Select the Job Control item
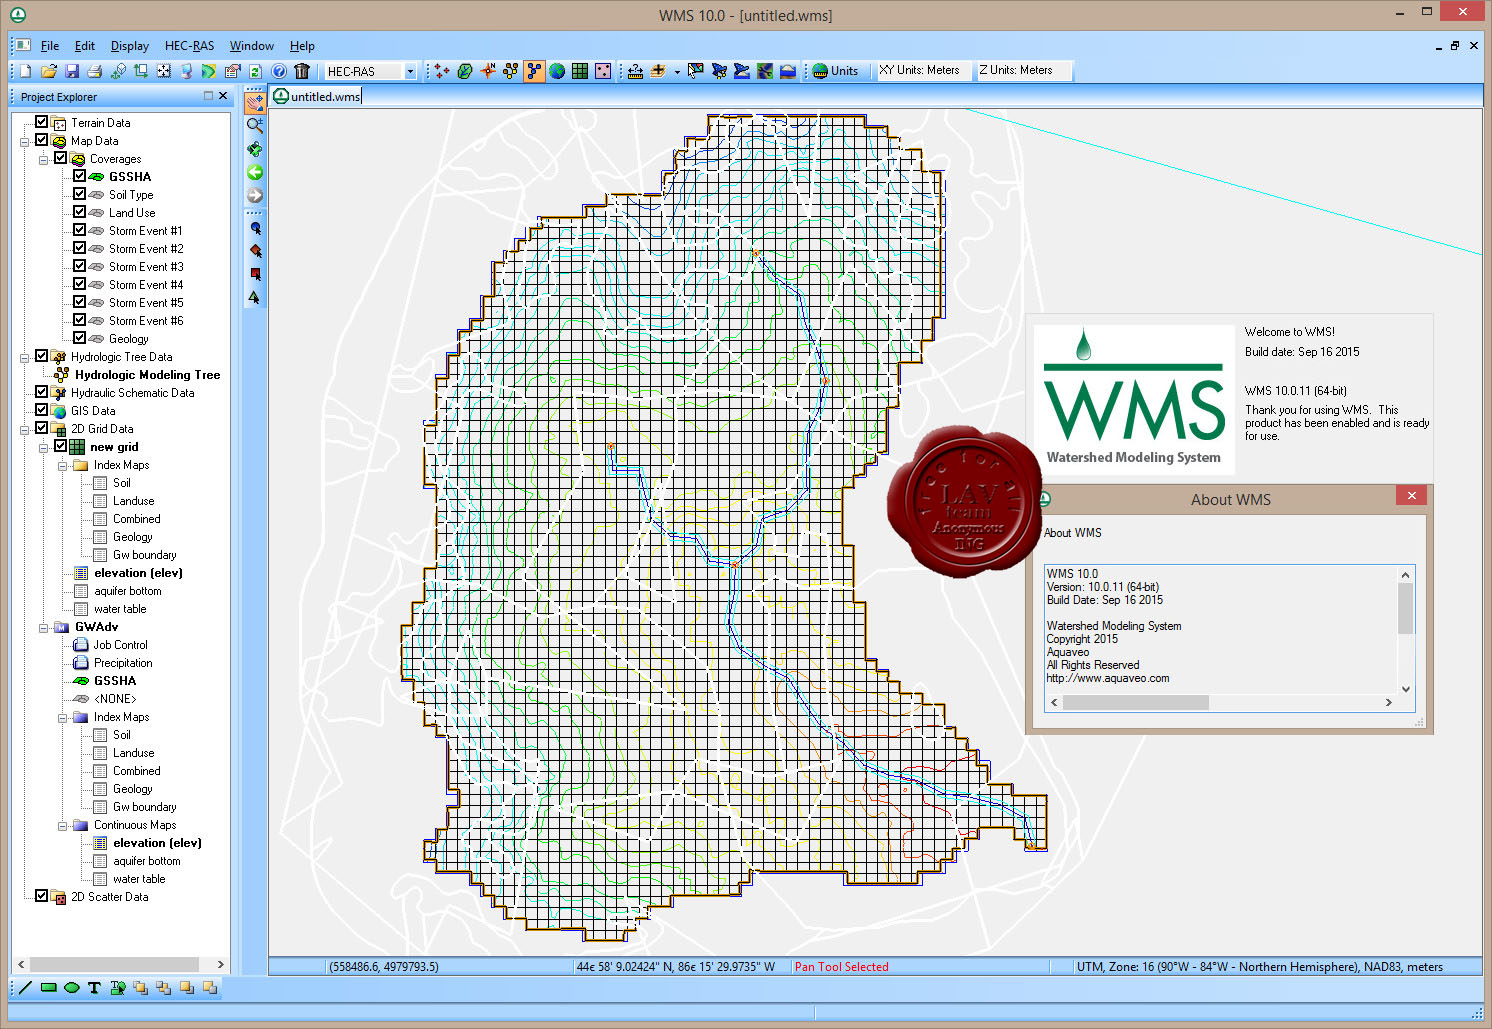Image resolution: width=1492 pixels, height=1029 pixels. point(120,645)
